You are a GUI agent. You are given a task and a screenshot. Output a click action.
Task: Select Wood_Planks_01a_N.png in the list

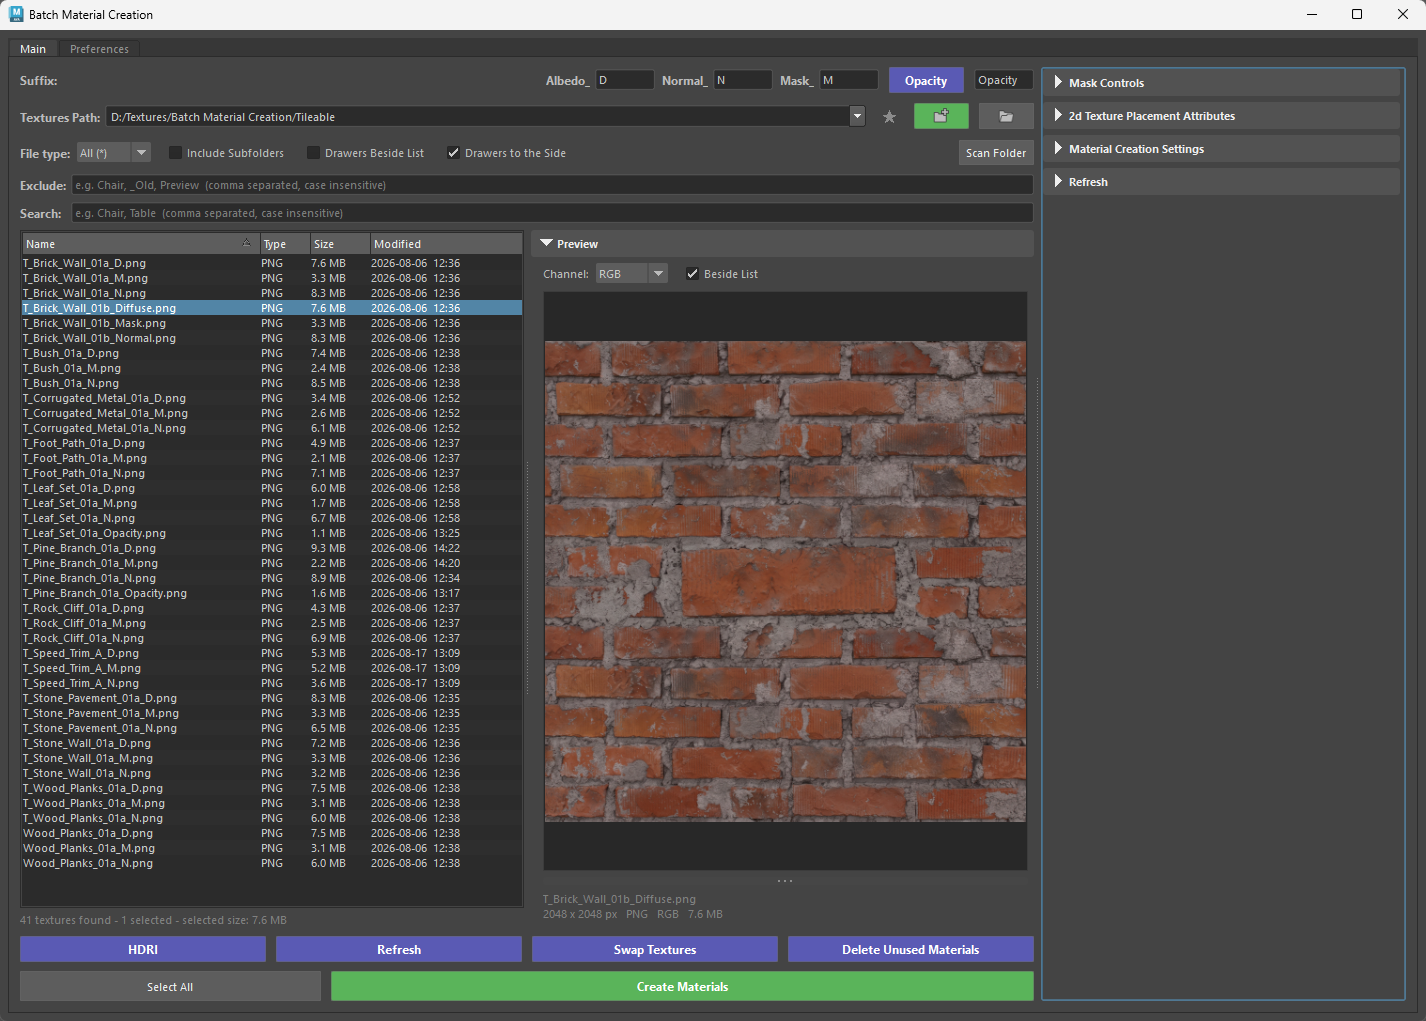click(x=272, y=863)
